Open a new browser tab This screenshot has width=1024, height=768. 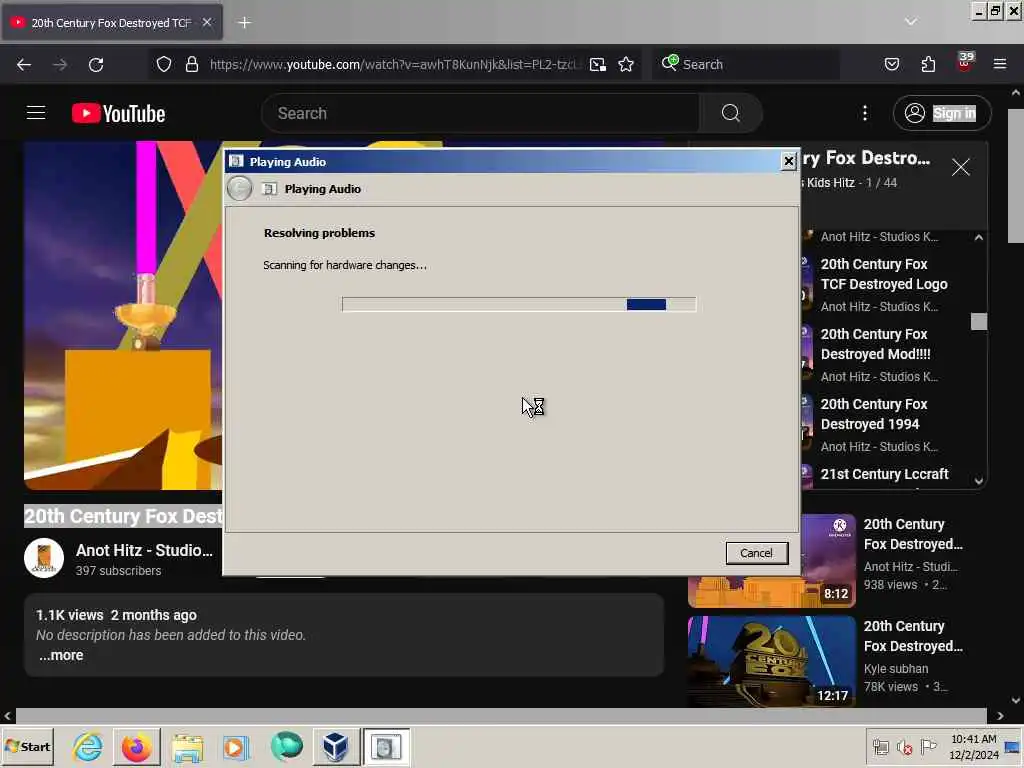tap(244, 23)
